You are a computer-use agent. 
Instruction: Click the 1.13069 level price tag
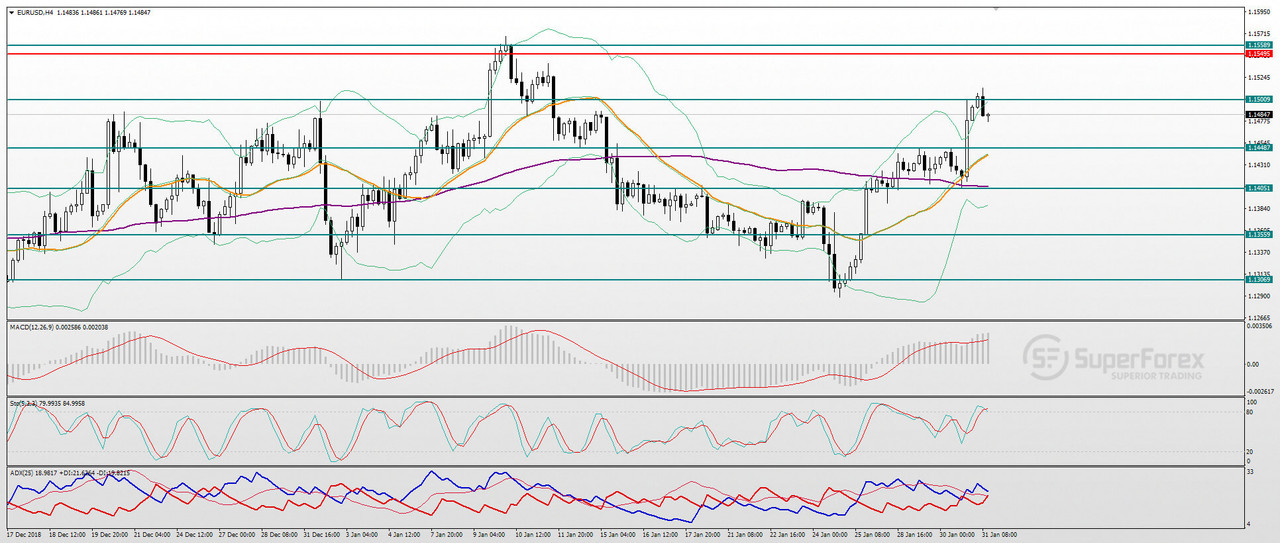[1259, 280]
